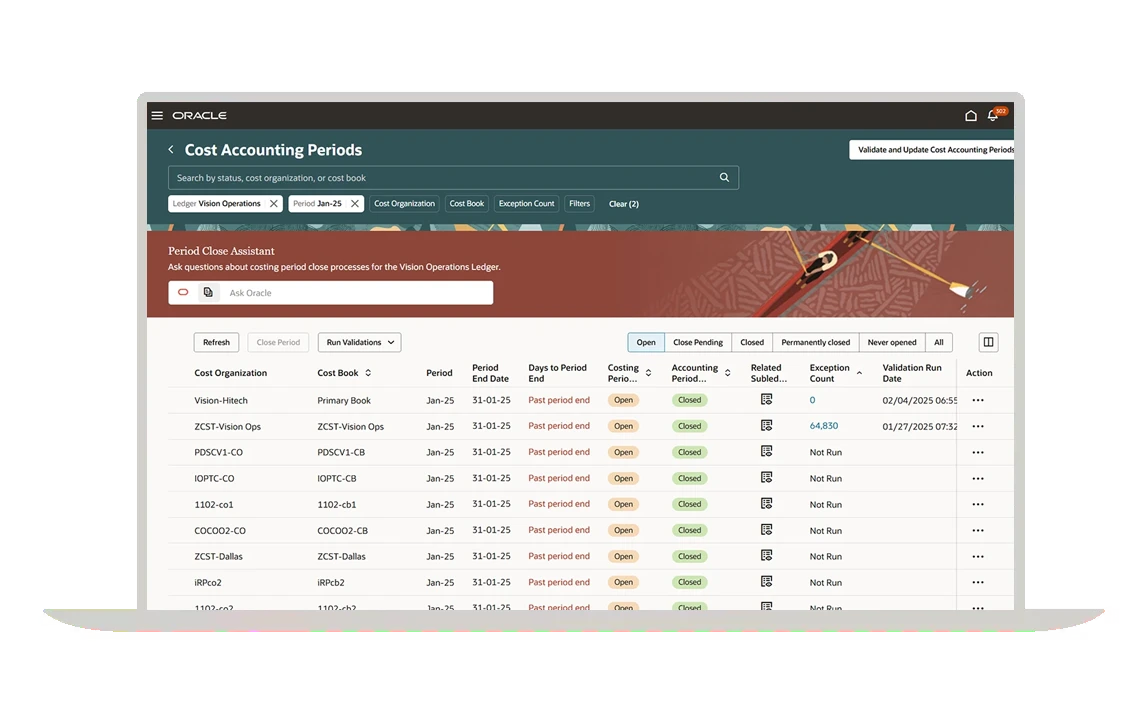
Task: Open the 0 exception count link
Action: click(813, 400)
